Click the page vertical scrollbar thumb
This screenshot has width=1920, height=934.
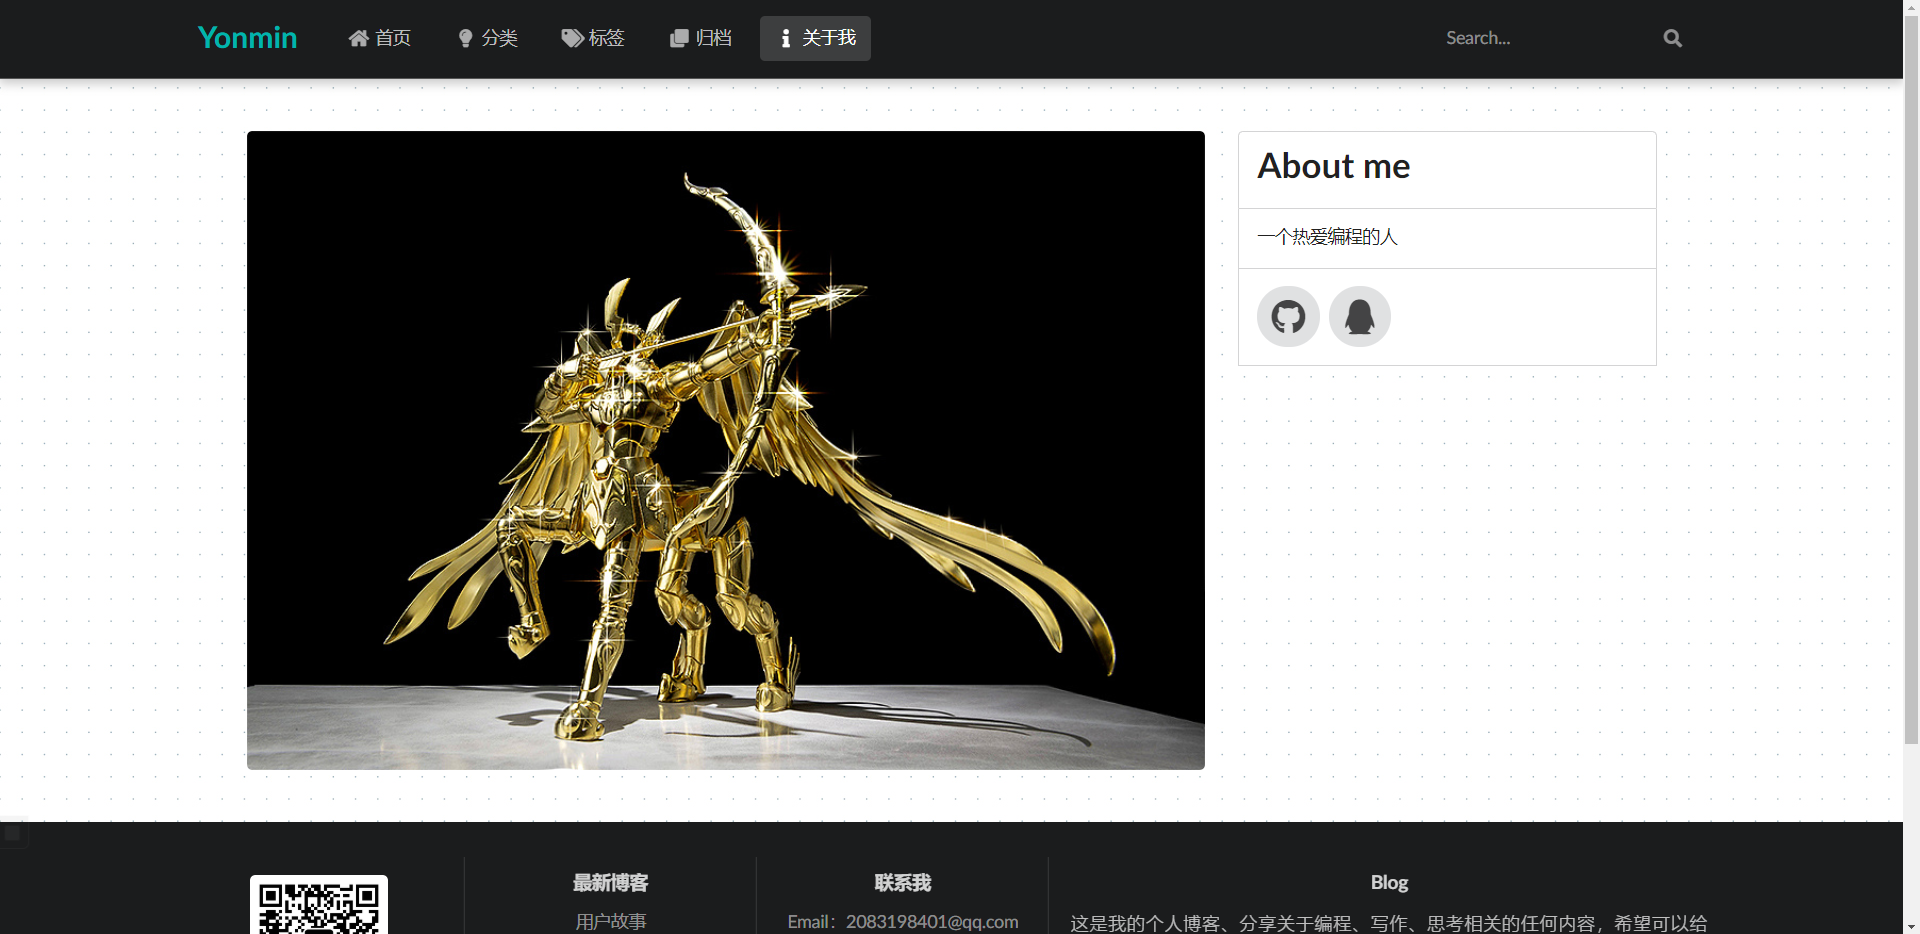[x=1911, y=380]
